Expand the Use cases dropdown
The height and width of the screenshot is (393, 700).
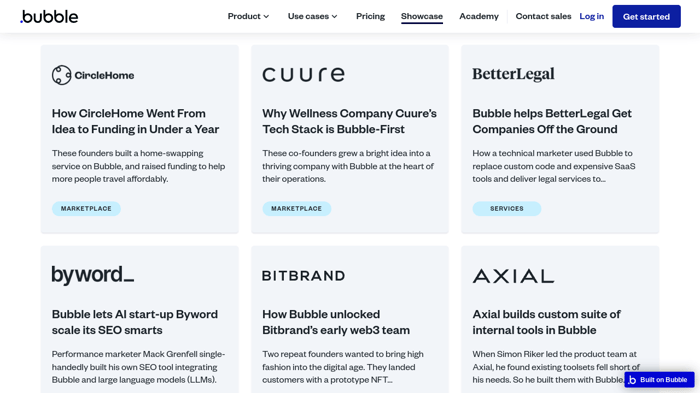(312, 17)
